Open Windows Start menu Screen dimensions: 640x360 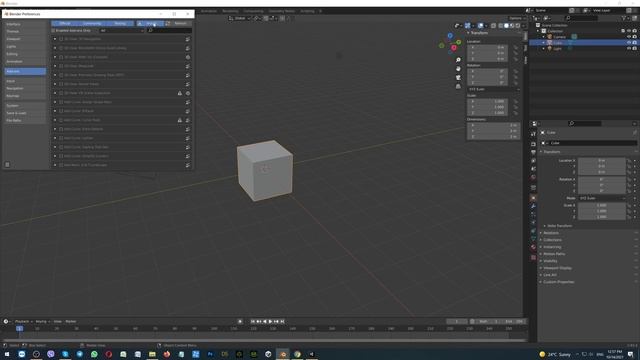pyautogui.click(x=7, y=354)
